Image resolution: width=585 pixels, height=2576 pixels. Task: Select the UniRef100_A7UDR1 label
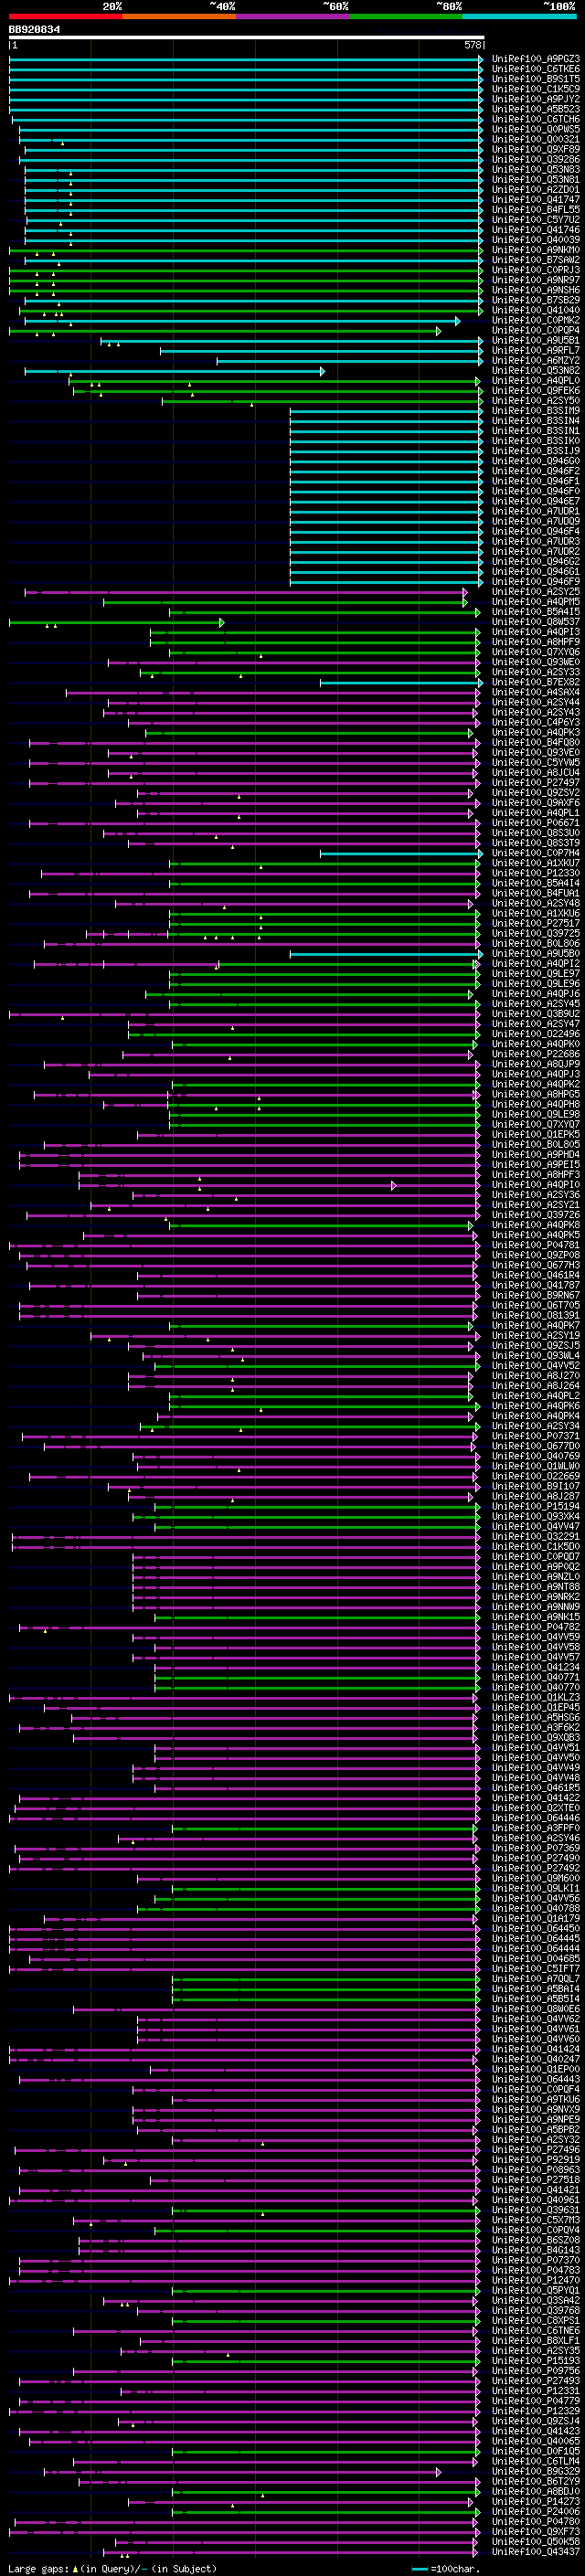click(x=535, y=512)
